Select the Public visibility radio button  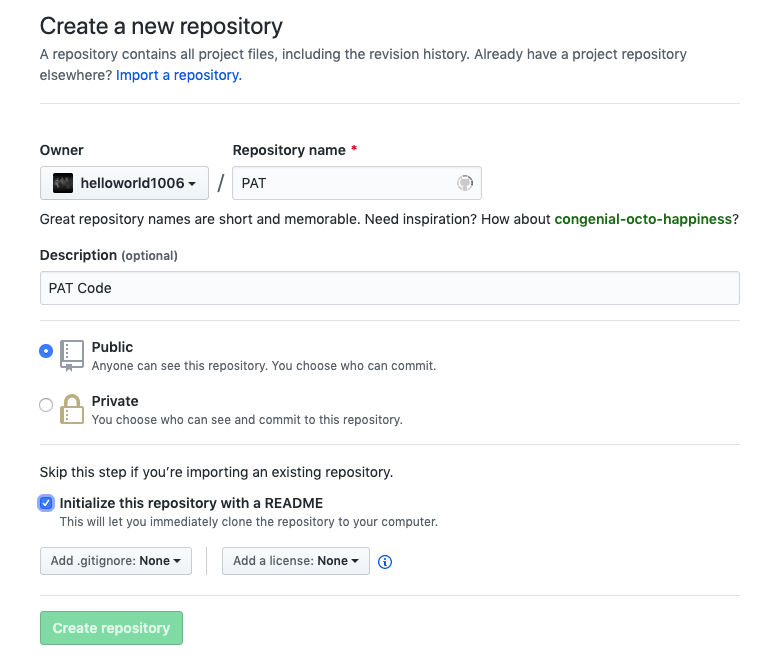(x=46, y=351)
